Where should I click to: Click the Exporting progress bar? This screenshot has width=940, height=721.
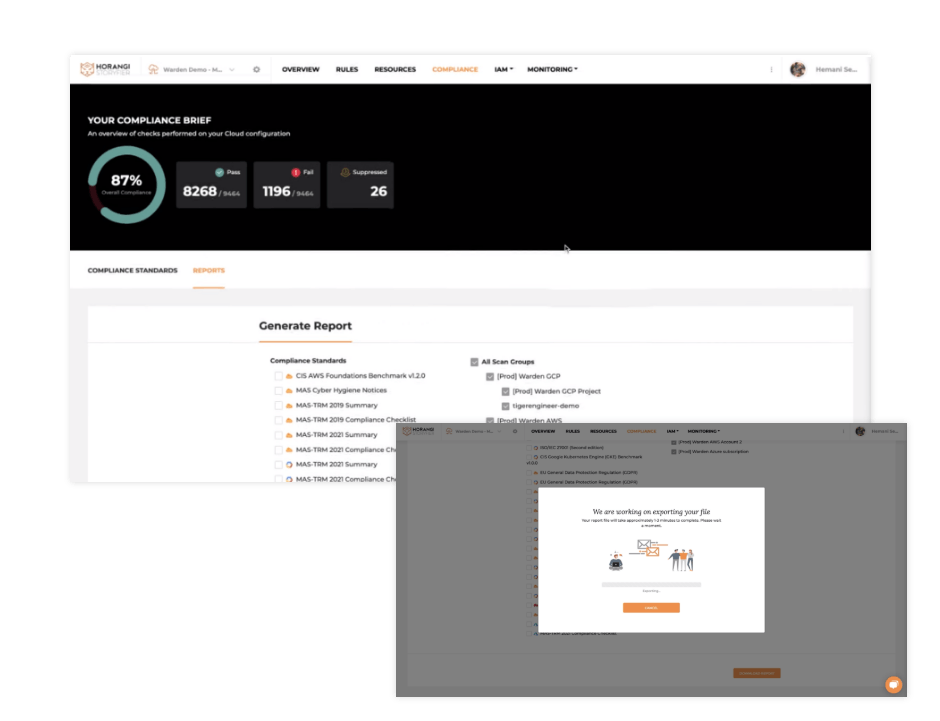click(x=651, y=584)
